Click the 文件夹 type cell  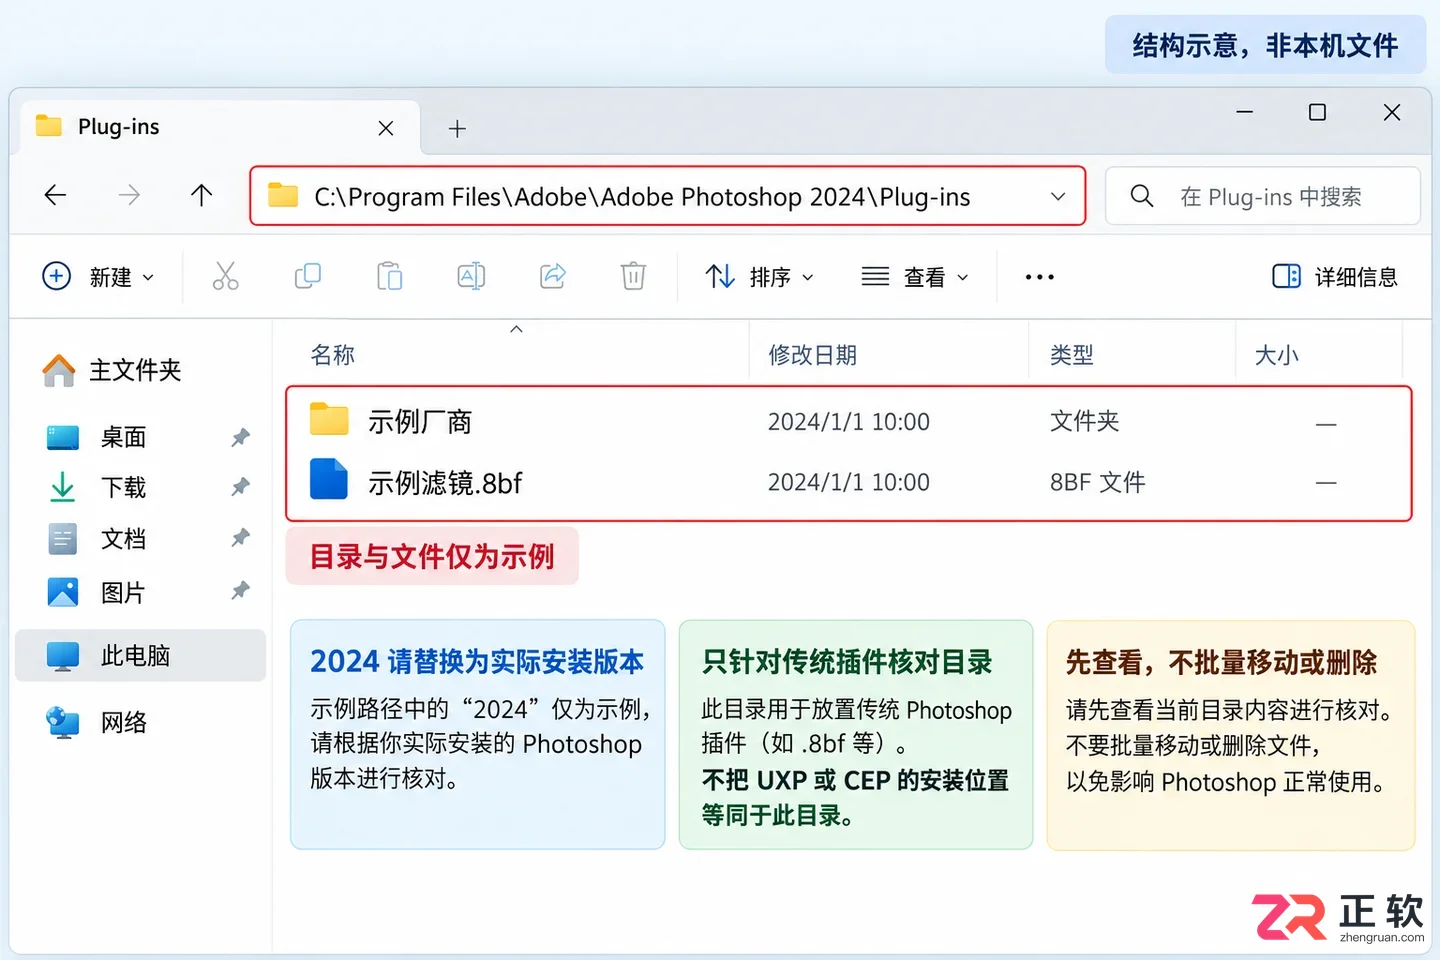tap(1084, 421)
